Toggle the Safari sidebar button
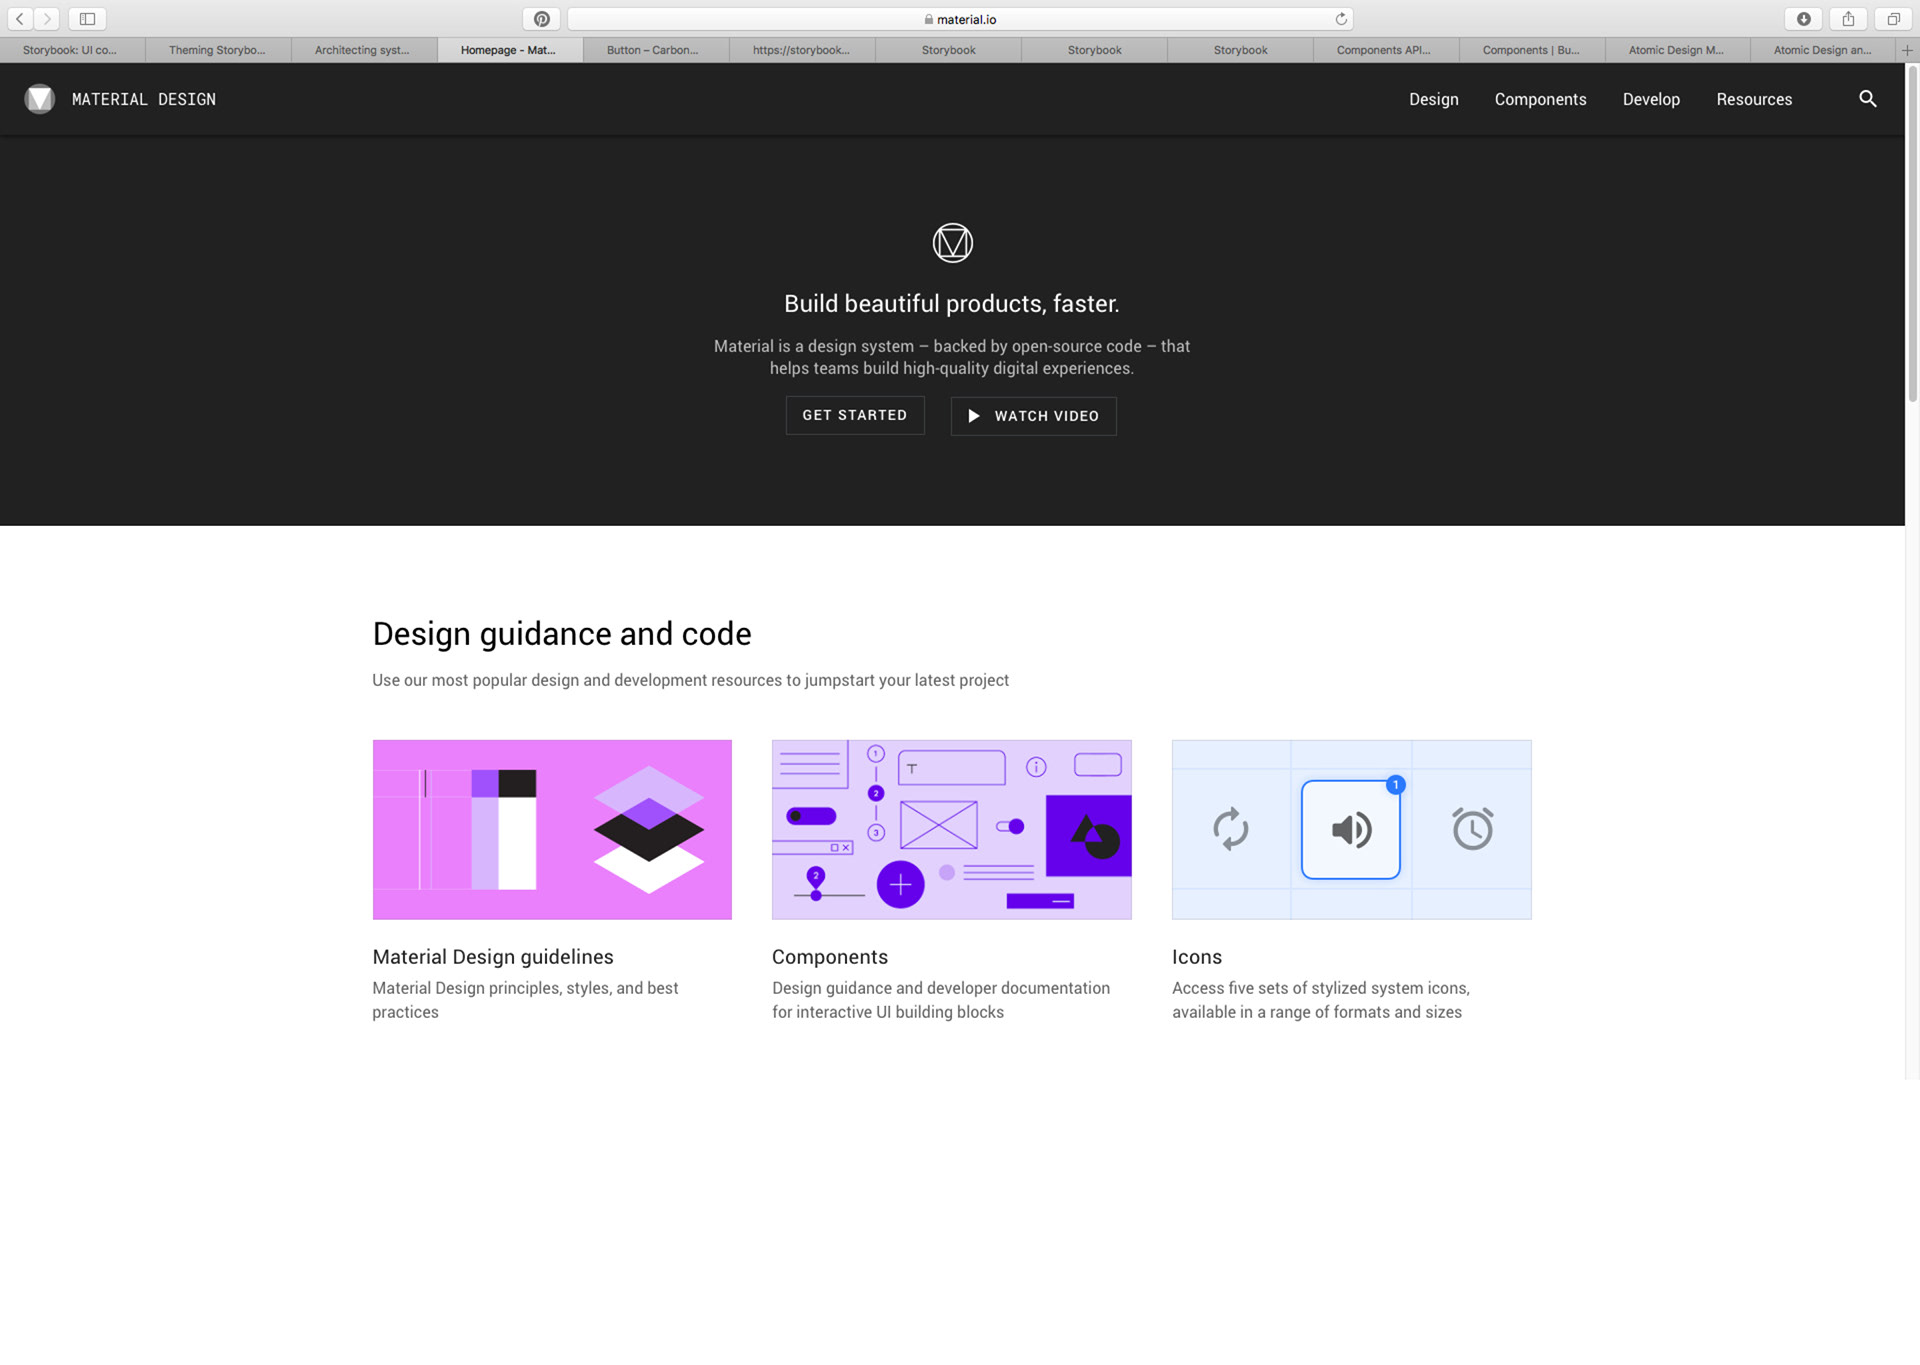The width and height of the screenshot is (1920, 1365). tap(87, 19)
